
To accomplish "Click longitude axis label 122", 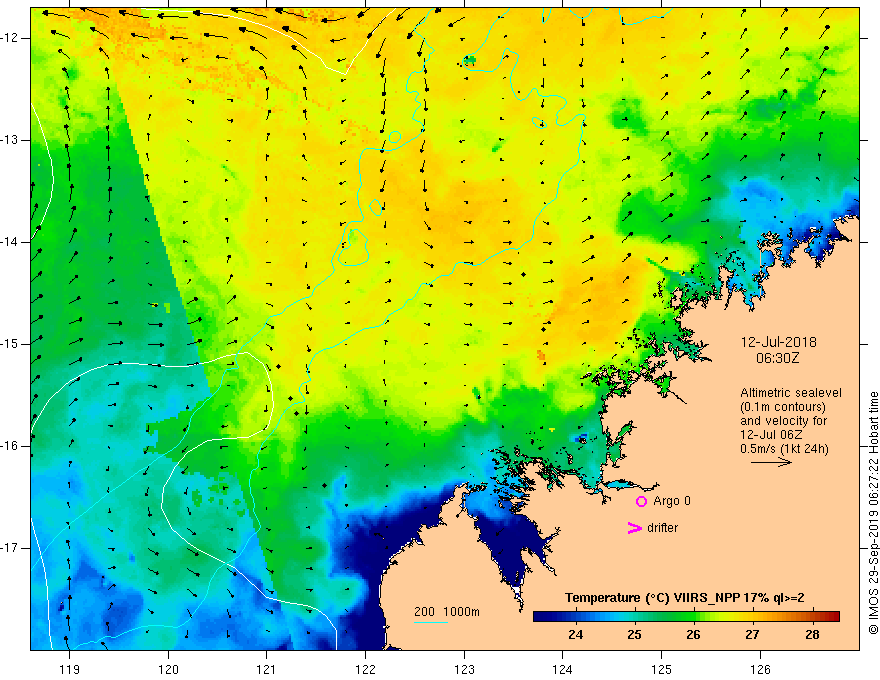I will pyautogui.click(x=365, y=669).
